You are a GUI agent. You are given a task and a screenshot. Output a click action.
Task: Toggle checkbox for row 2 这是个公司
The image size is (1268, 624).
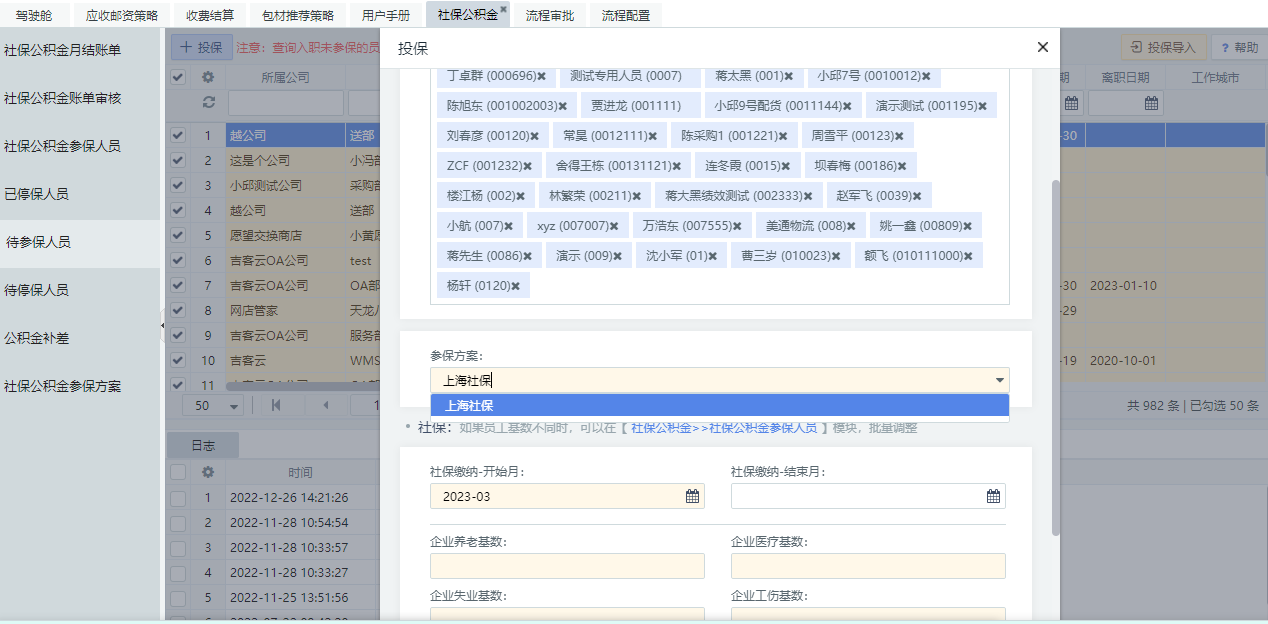point(177,160)
